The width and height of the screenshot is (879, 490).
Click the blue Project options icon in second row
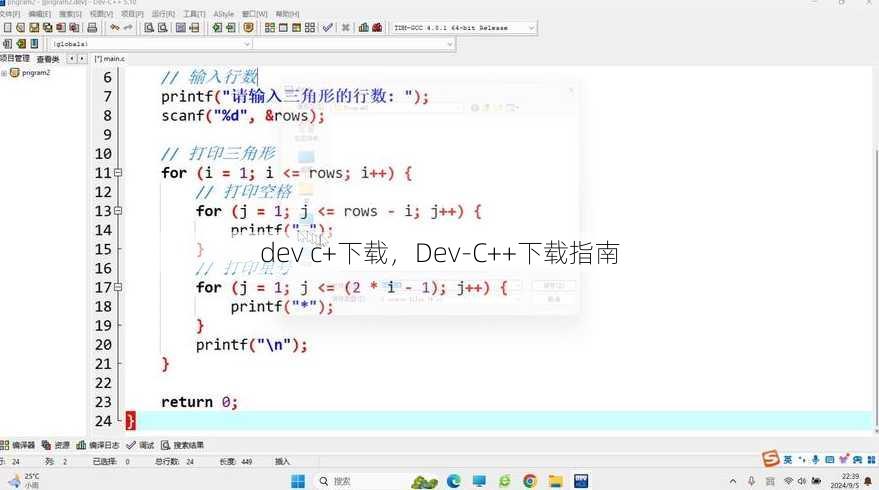[x=34, y=44]
